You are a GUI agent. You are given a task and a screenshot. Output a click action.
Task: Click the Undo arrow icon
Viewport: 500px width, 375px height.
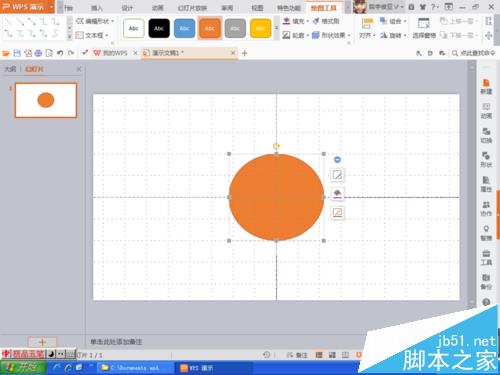point(60,53)
